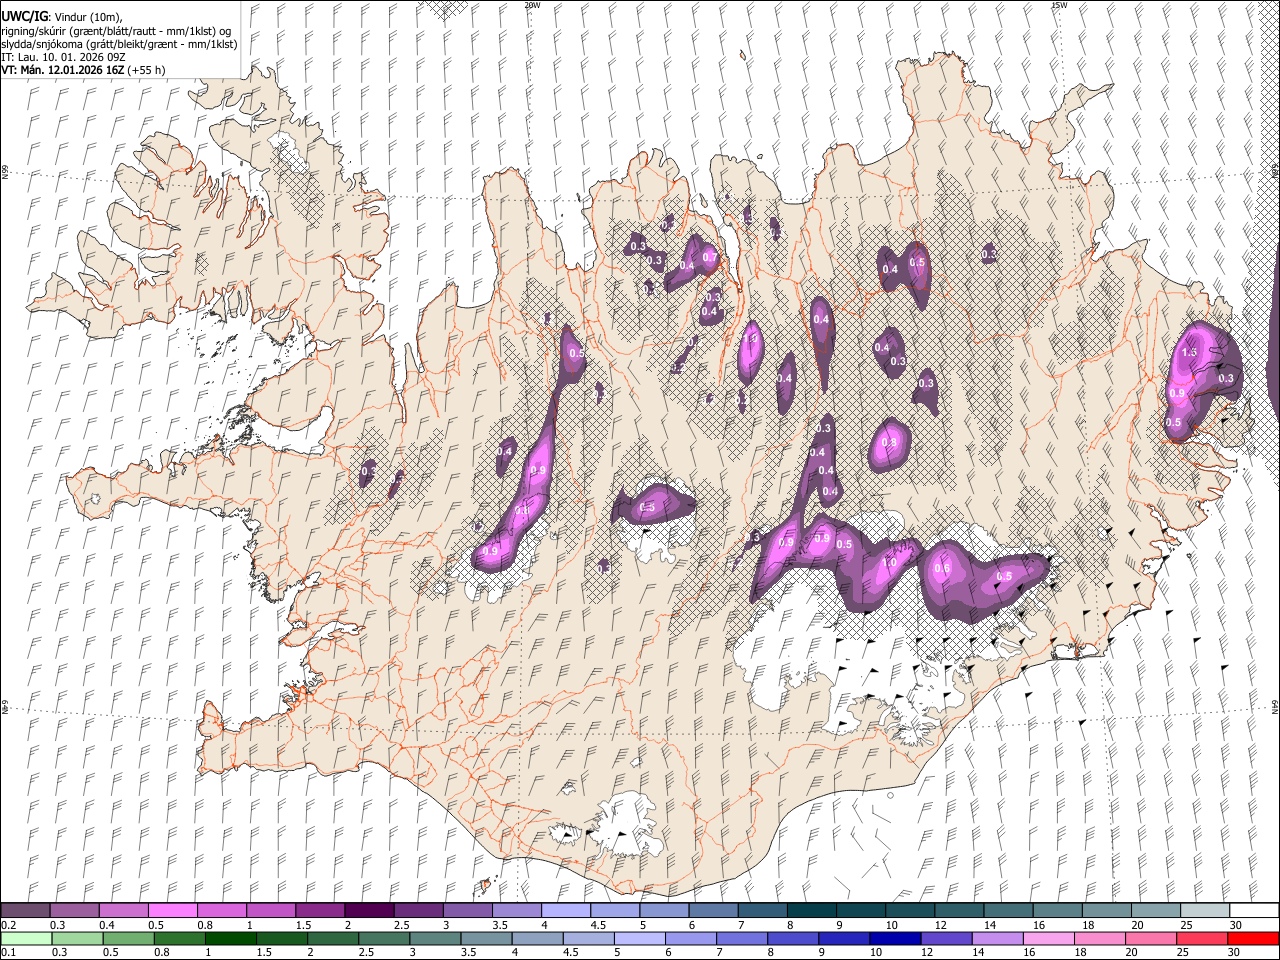
Task: Click the '1.5' snowfall value on the east coast
Action: tap(1189, 353)
